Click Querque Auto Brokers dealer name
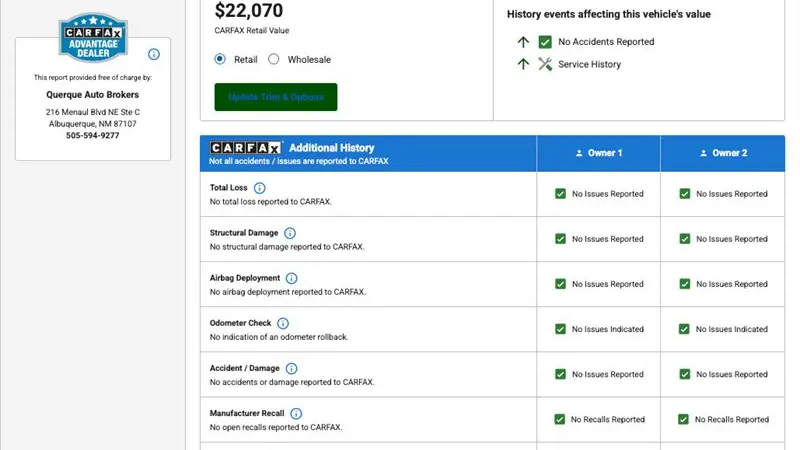The width and height of the screenshot is (800, 450). click(92, 94)
